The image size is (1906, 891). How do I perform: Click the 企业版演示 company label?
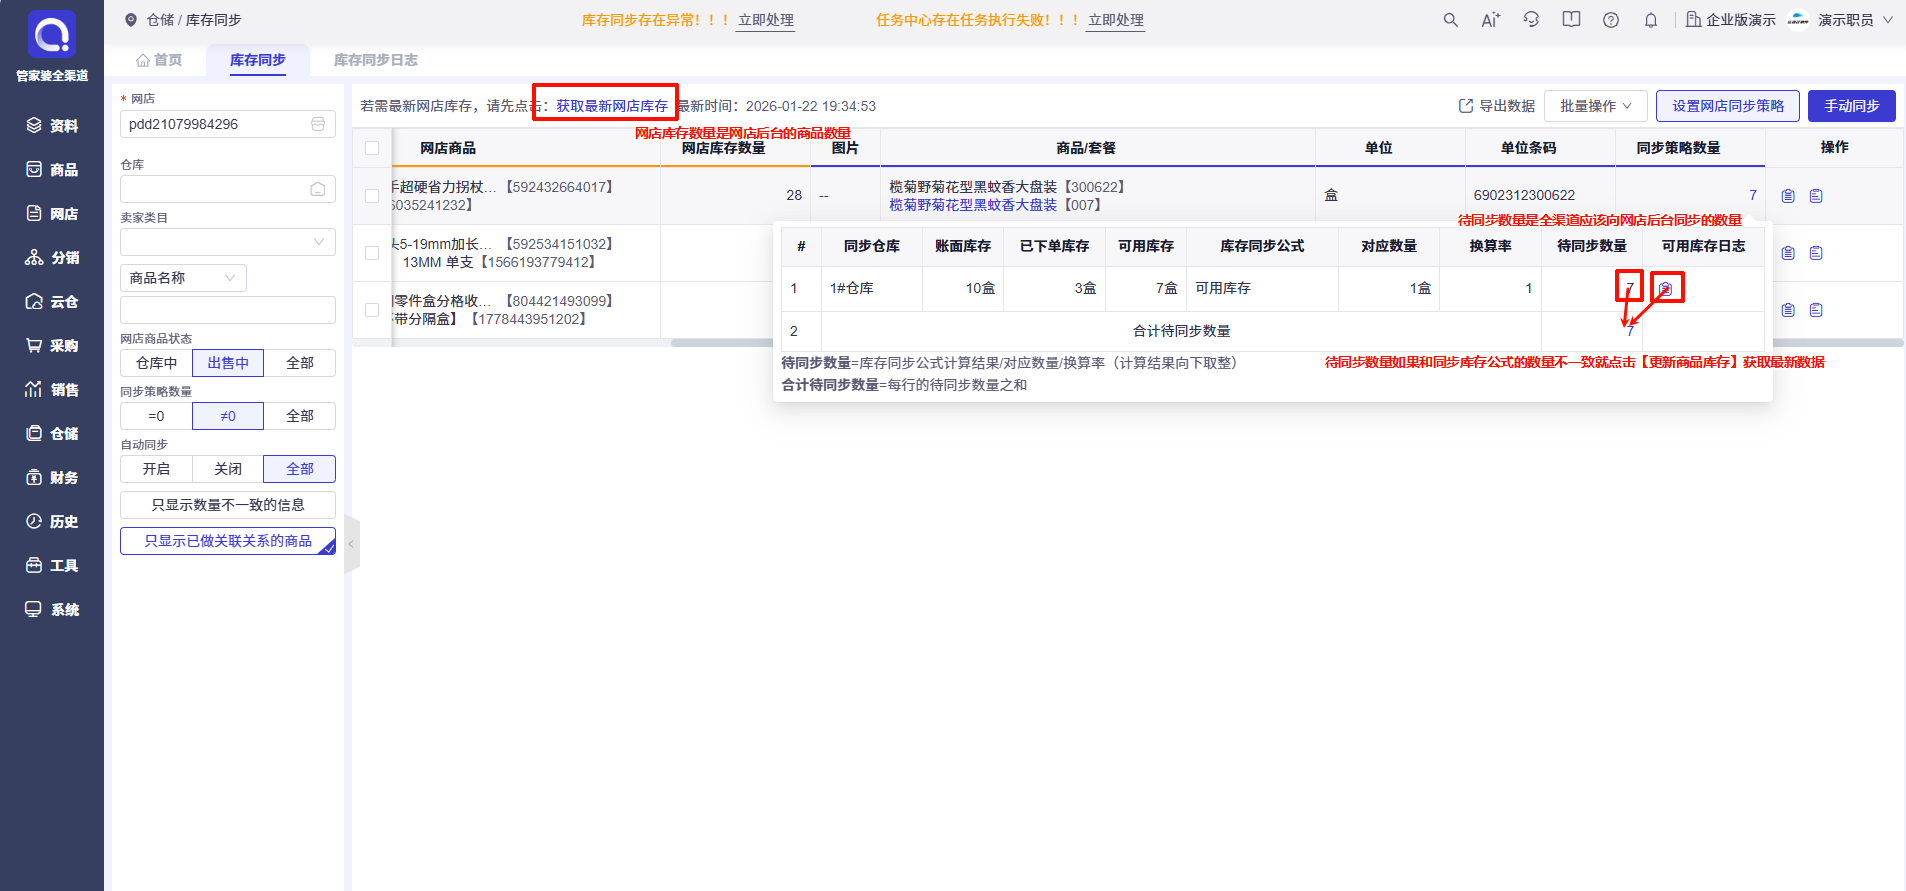click(1731, 20)
